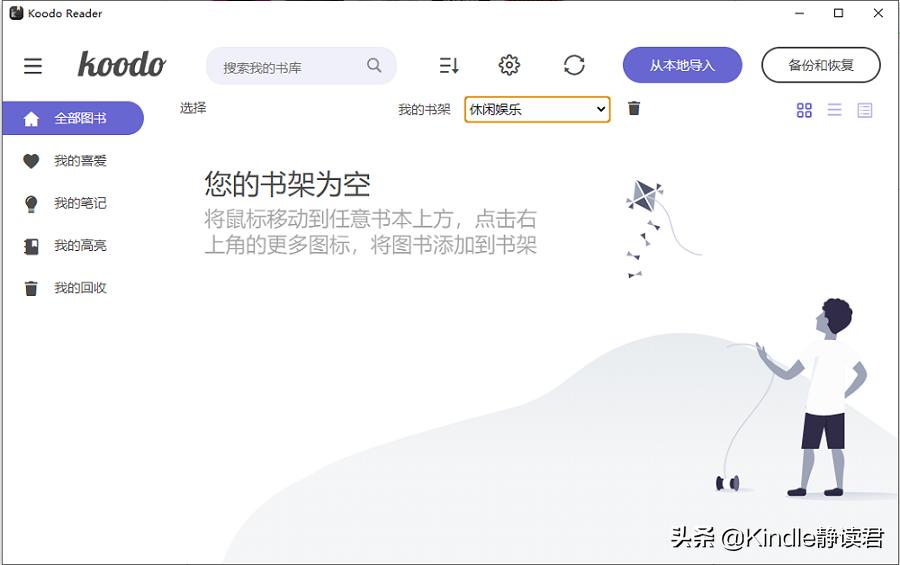The height and width of the screenshot is (565, 900).
Task: Delete shelf with trash icon
Action: [634, 108]
